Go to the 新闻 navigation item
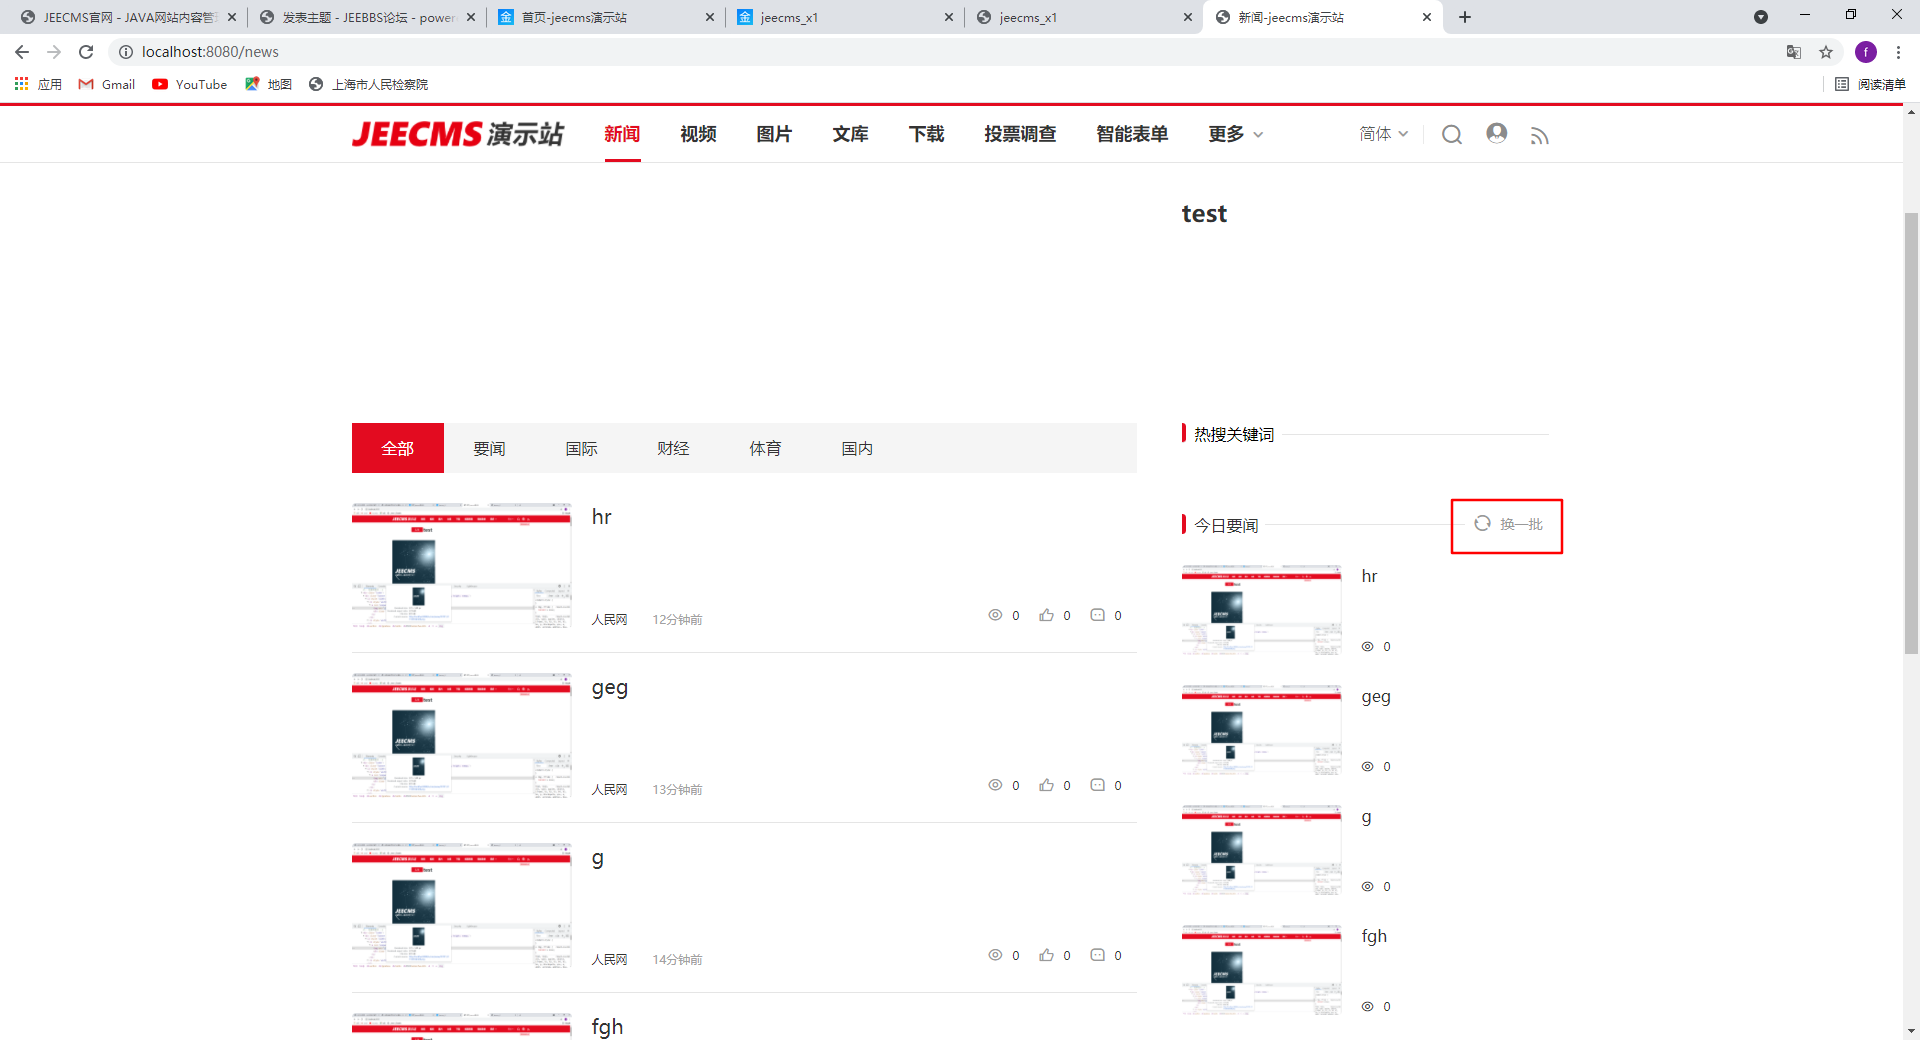This screenshot has height=1040, width=1920. click(x=622, y=134)
